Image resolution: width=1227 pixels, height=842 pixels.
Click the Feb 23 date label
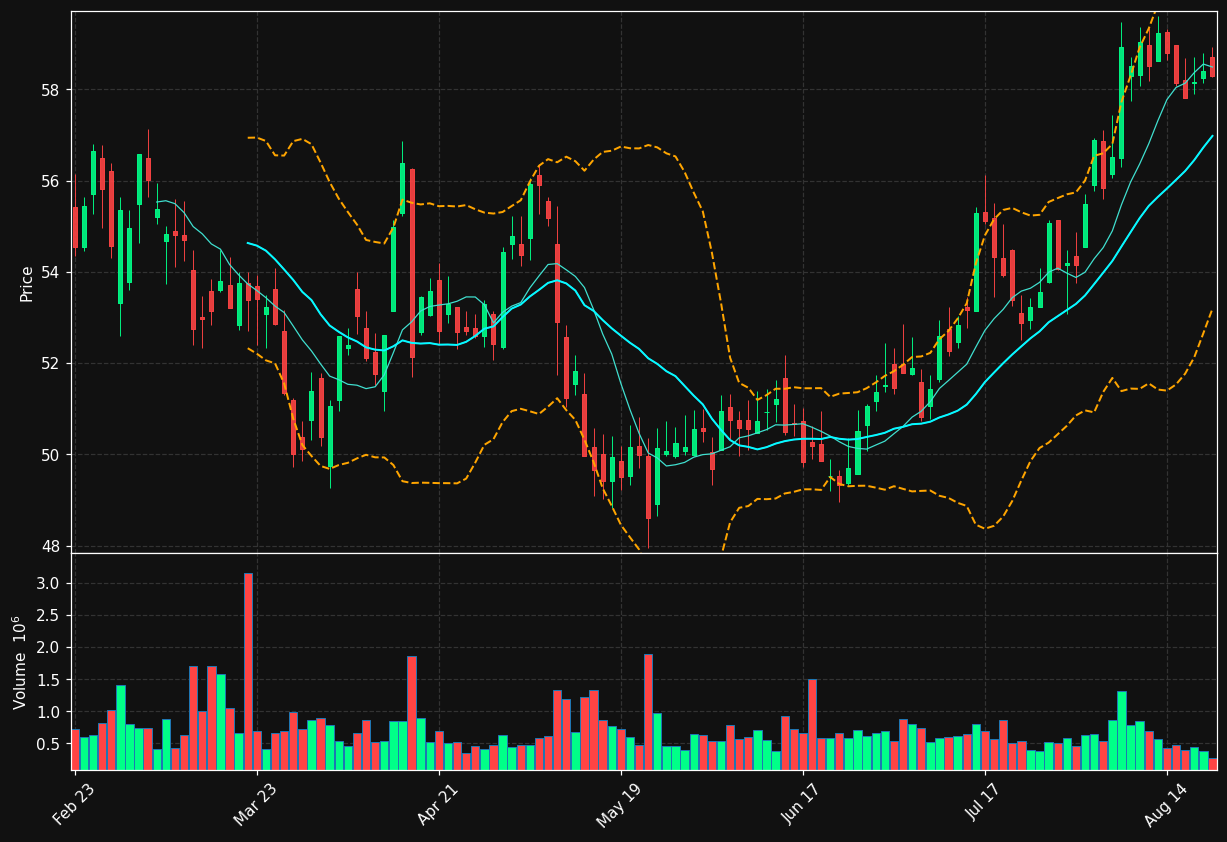point(73,803)
